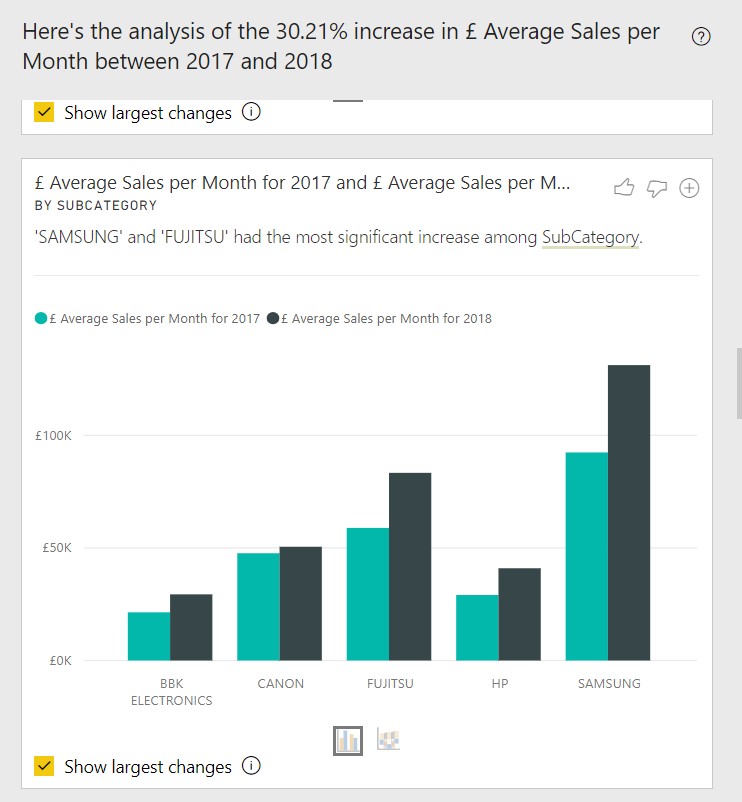Viewport: 742px width, 802px height.
Task: Add this visual with the plus icon
Action: (689, 188)
